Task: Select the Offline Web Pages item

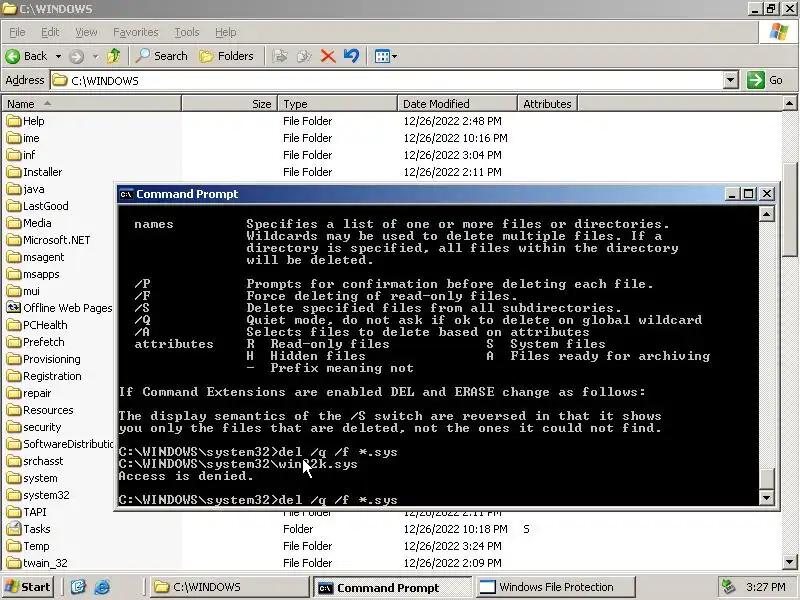Action: [x=59, y=308]
